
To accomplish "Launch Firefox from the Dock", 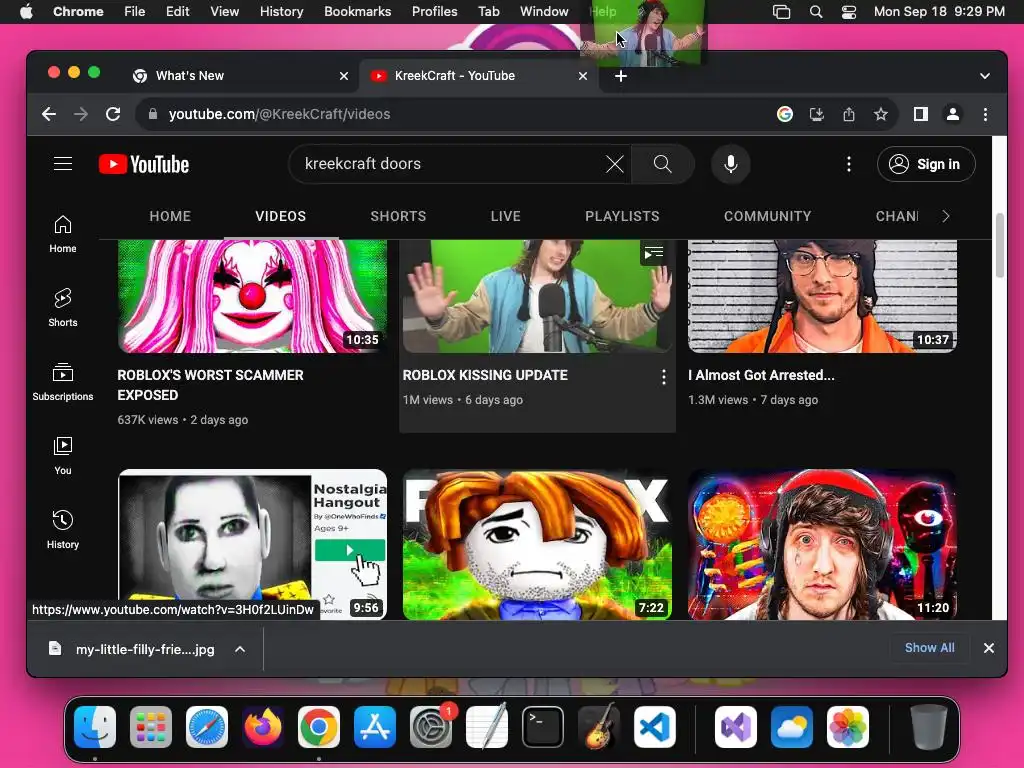I will pyautogui.click(x=263, y=727).
